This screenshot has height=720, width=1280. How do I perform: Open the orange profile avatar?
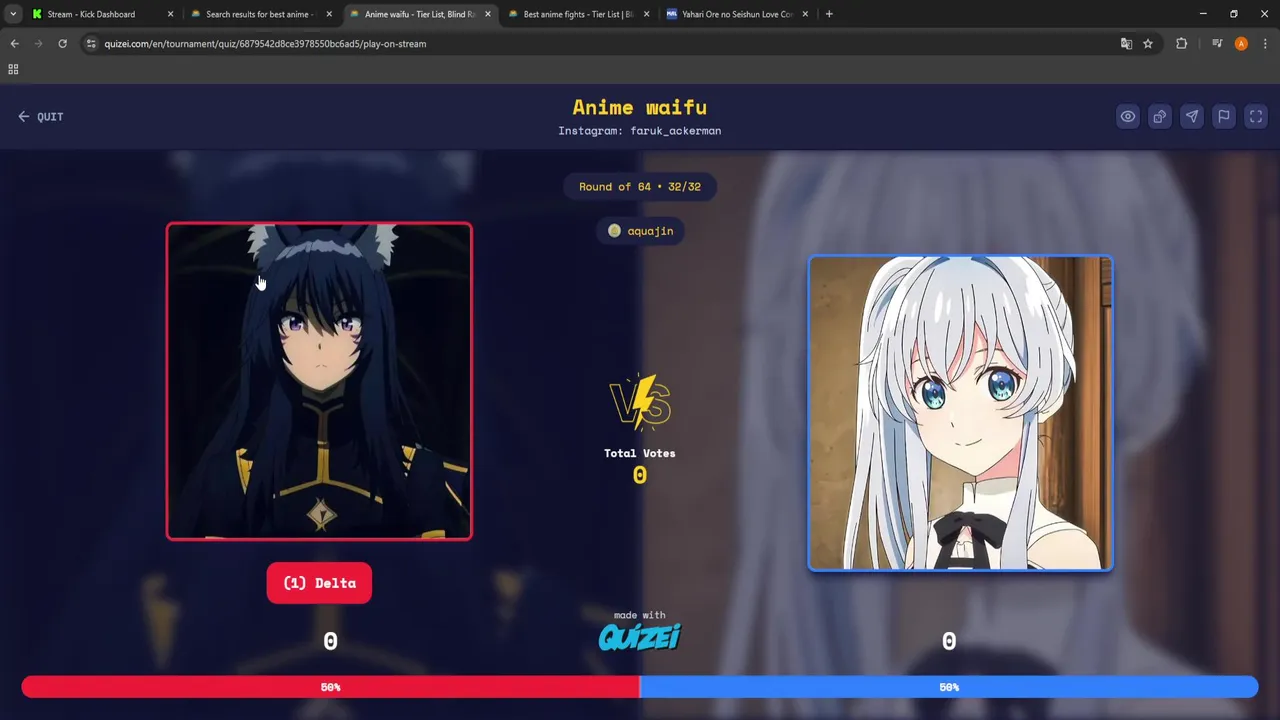tap(1241, 44)
